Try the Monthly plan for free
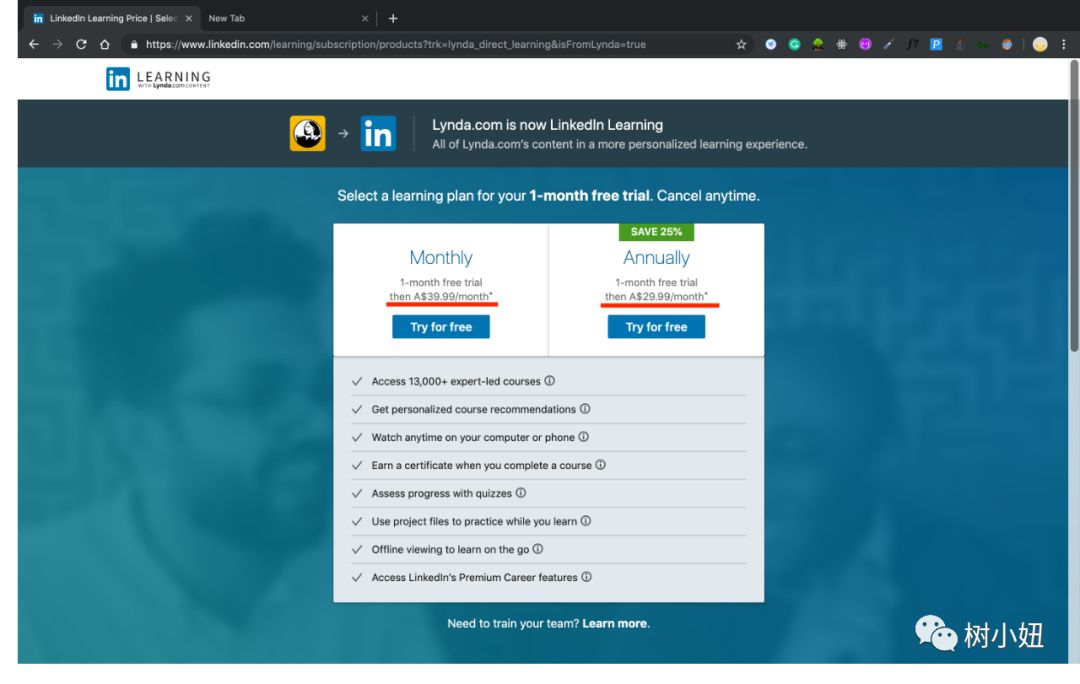1080x684 pixels. (x=441, y=327)
